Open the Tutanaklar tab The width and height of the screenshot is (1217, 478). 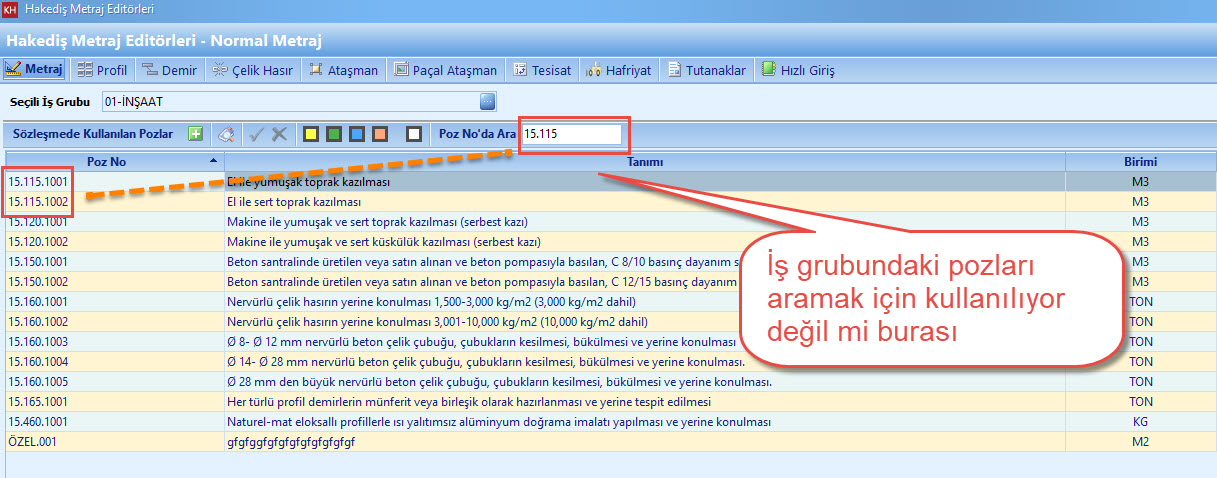pos(706,70)
